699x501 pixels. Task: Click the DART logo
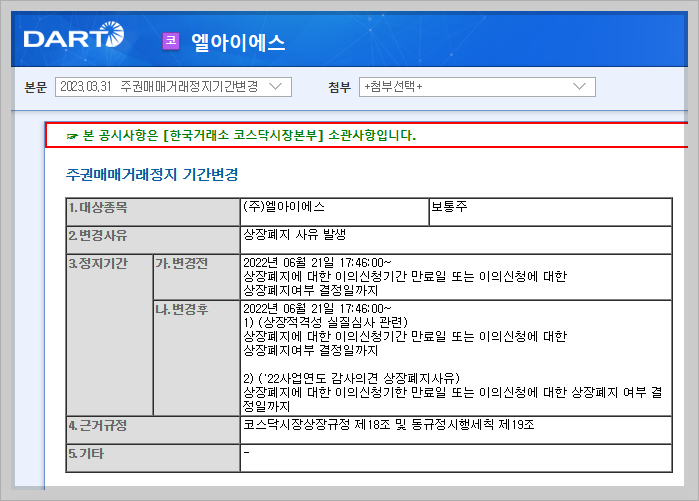74,35
